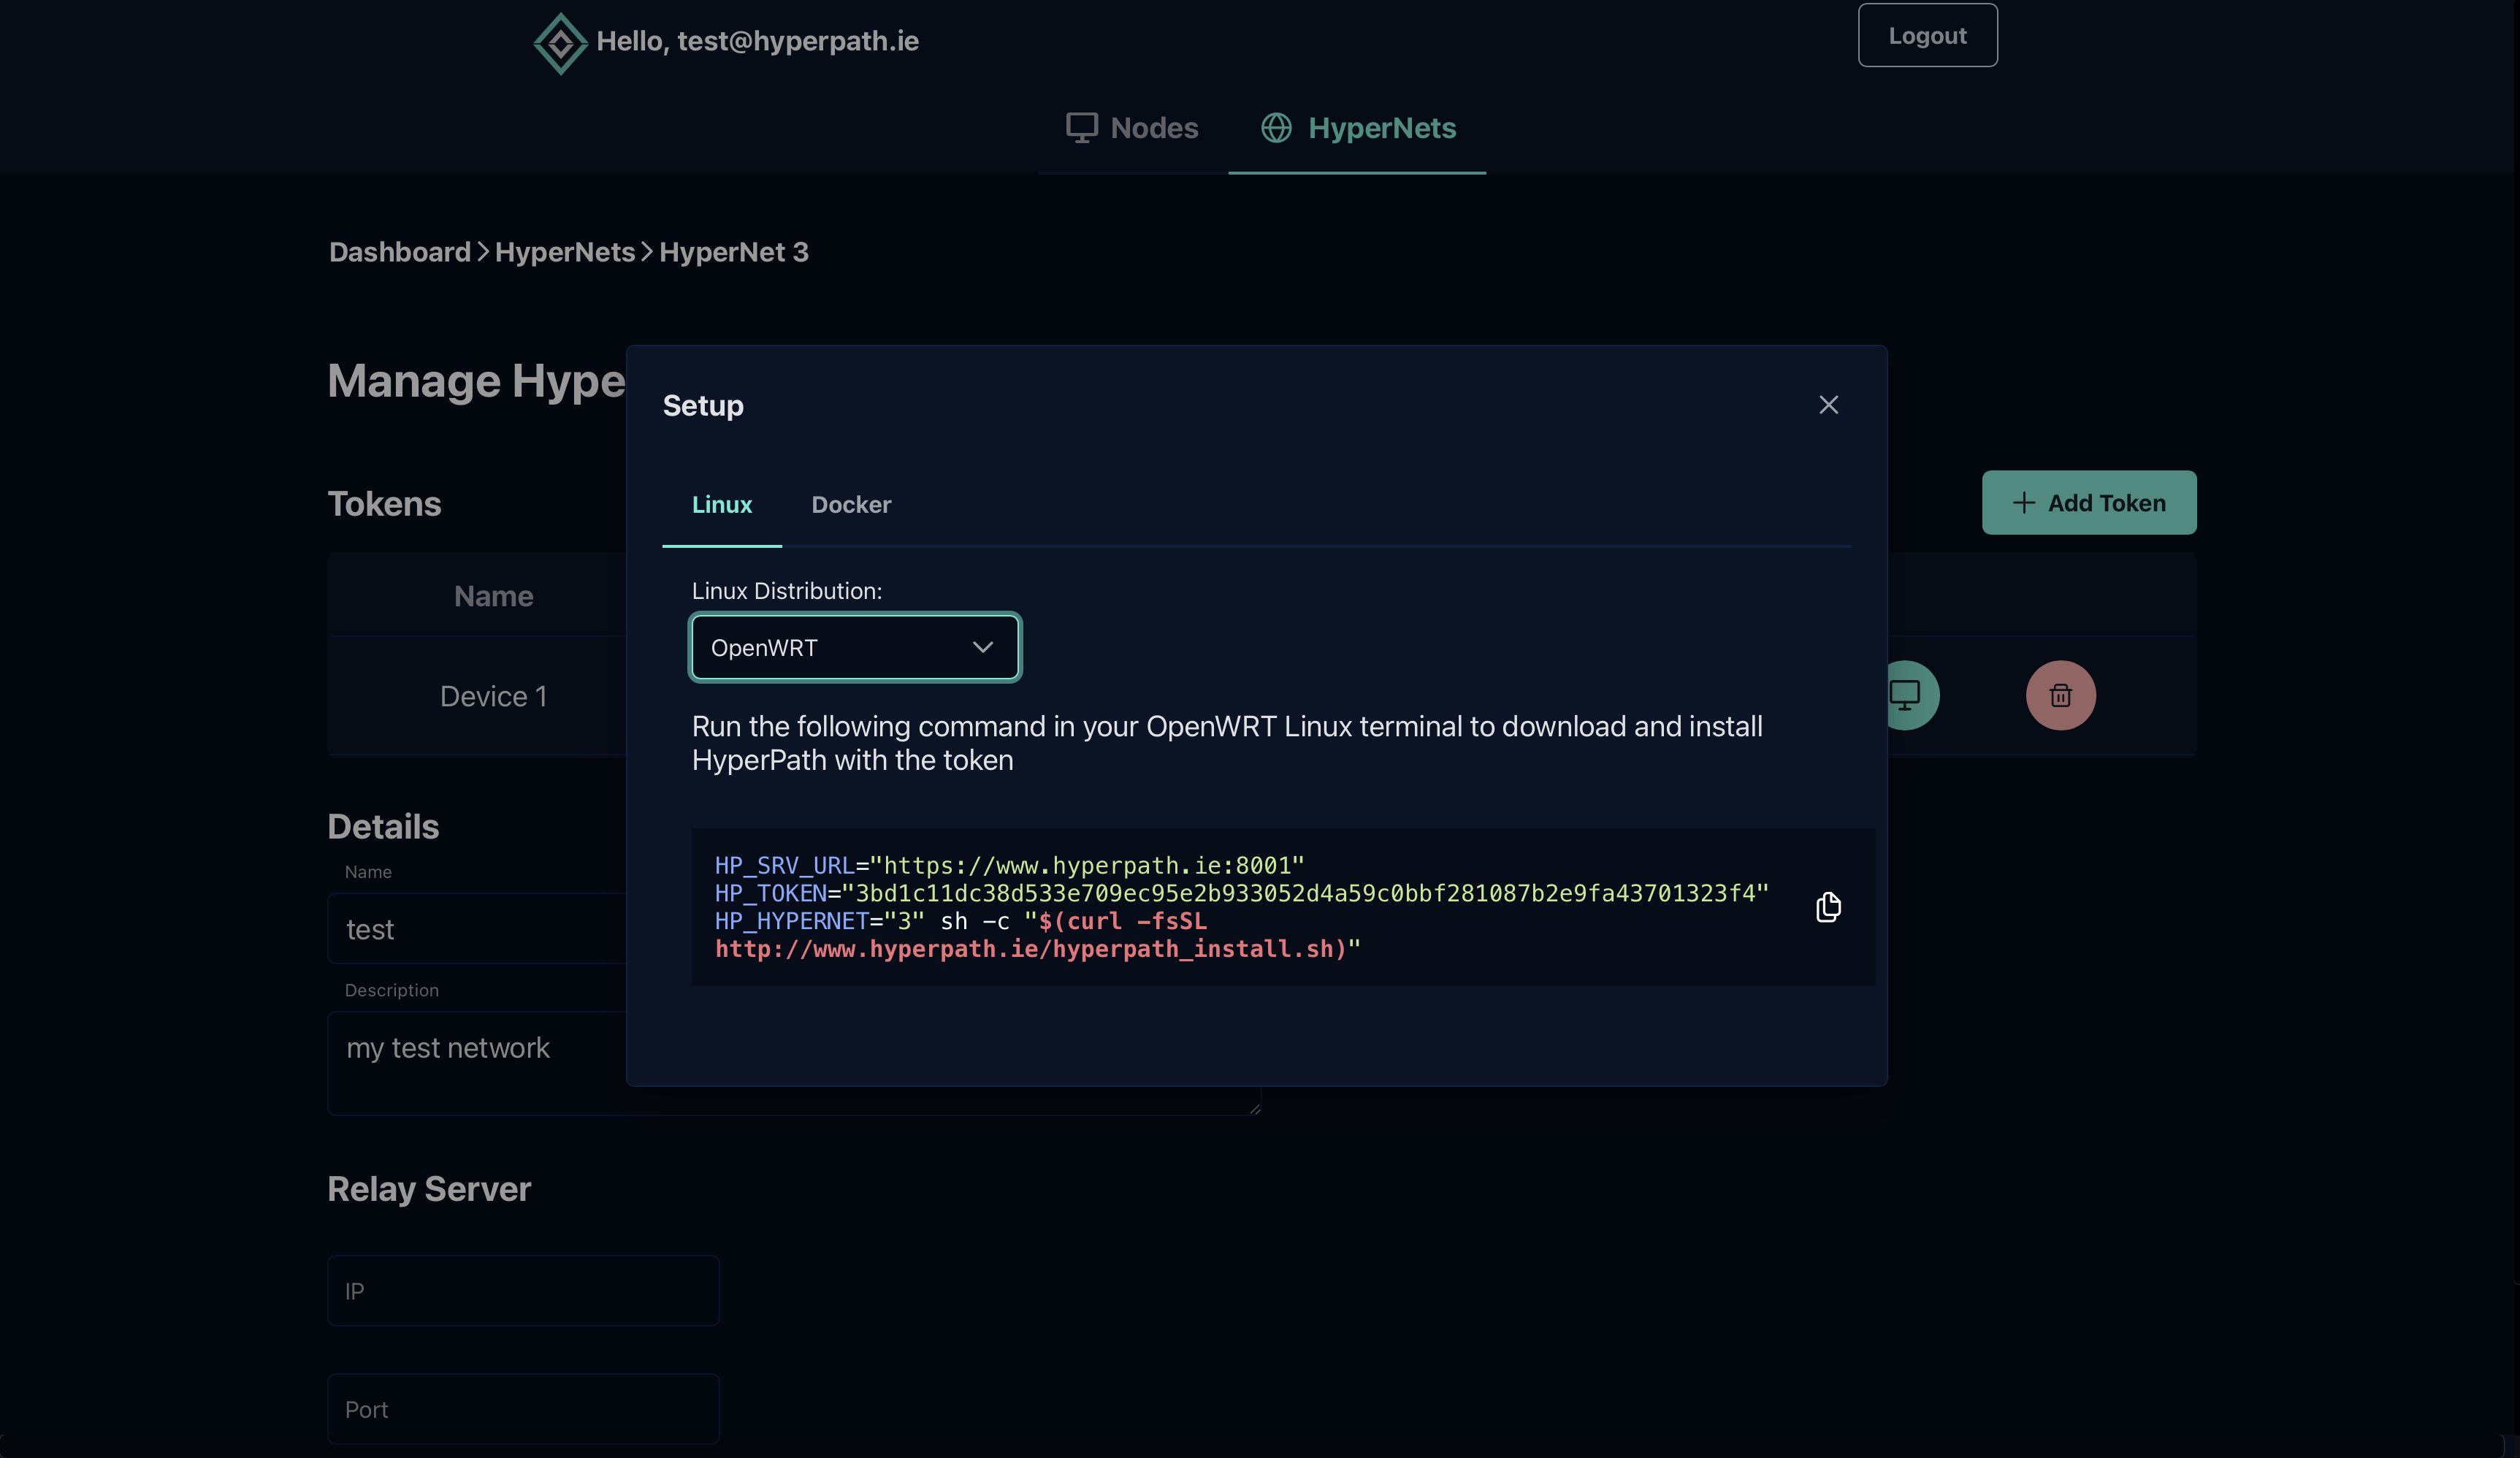The height and width of the screenshot is (1458, 2520).
Task: Click the delete token trash icon
Action: [x=2060, y=695]
